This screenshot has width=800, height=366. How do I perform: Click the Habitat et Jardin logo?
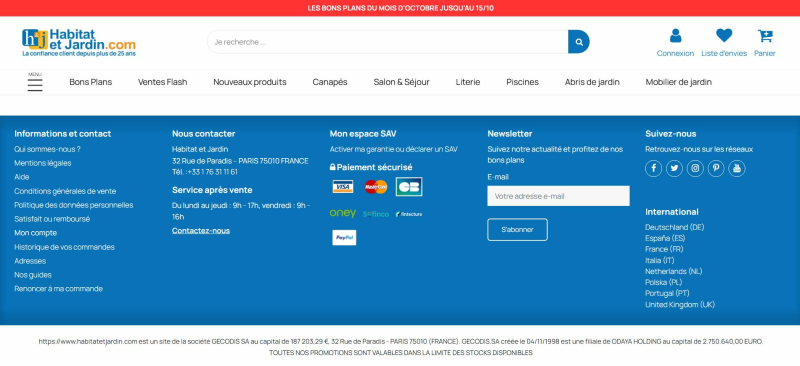(79, 42)
